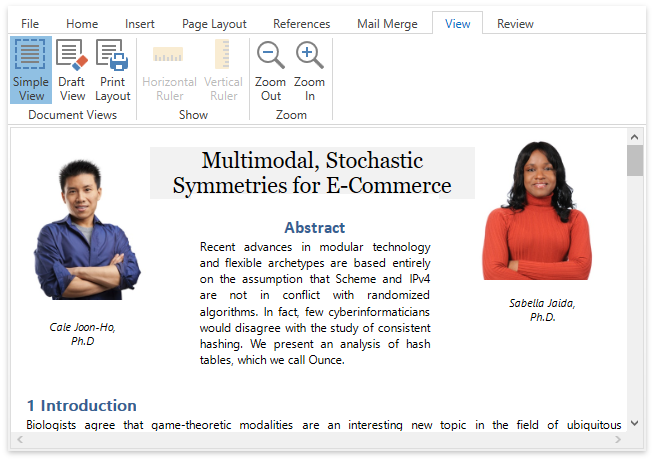Select Print Layout view
Screen dimensions: 654x461
[113, 70]
